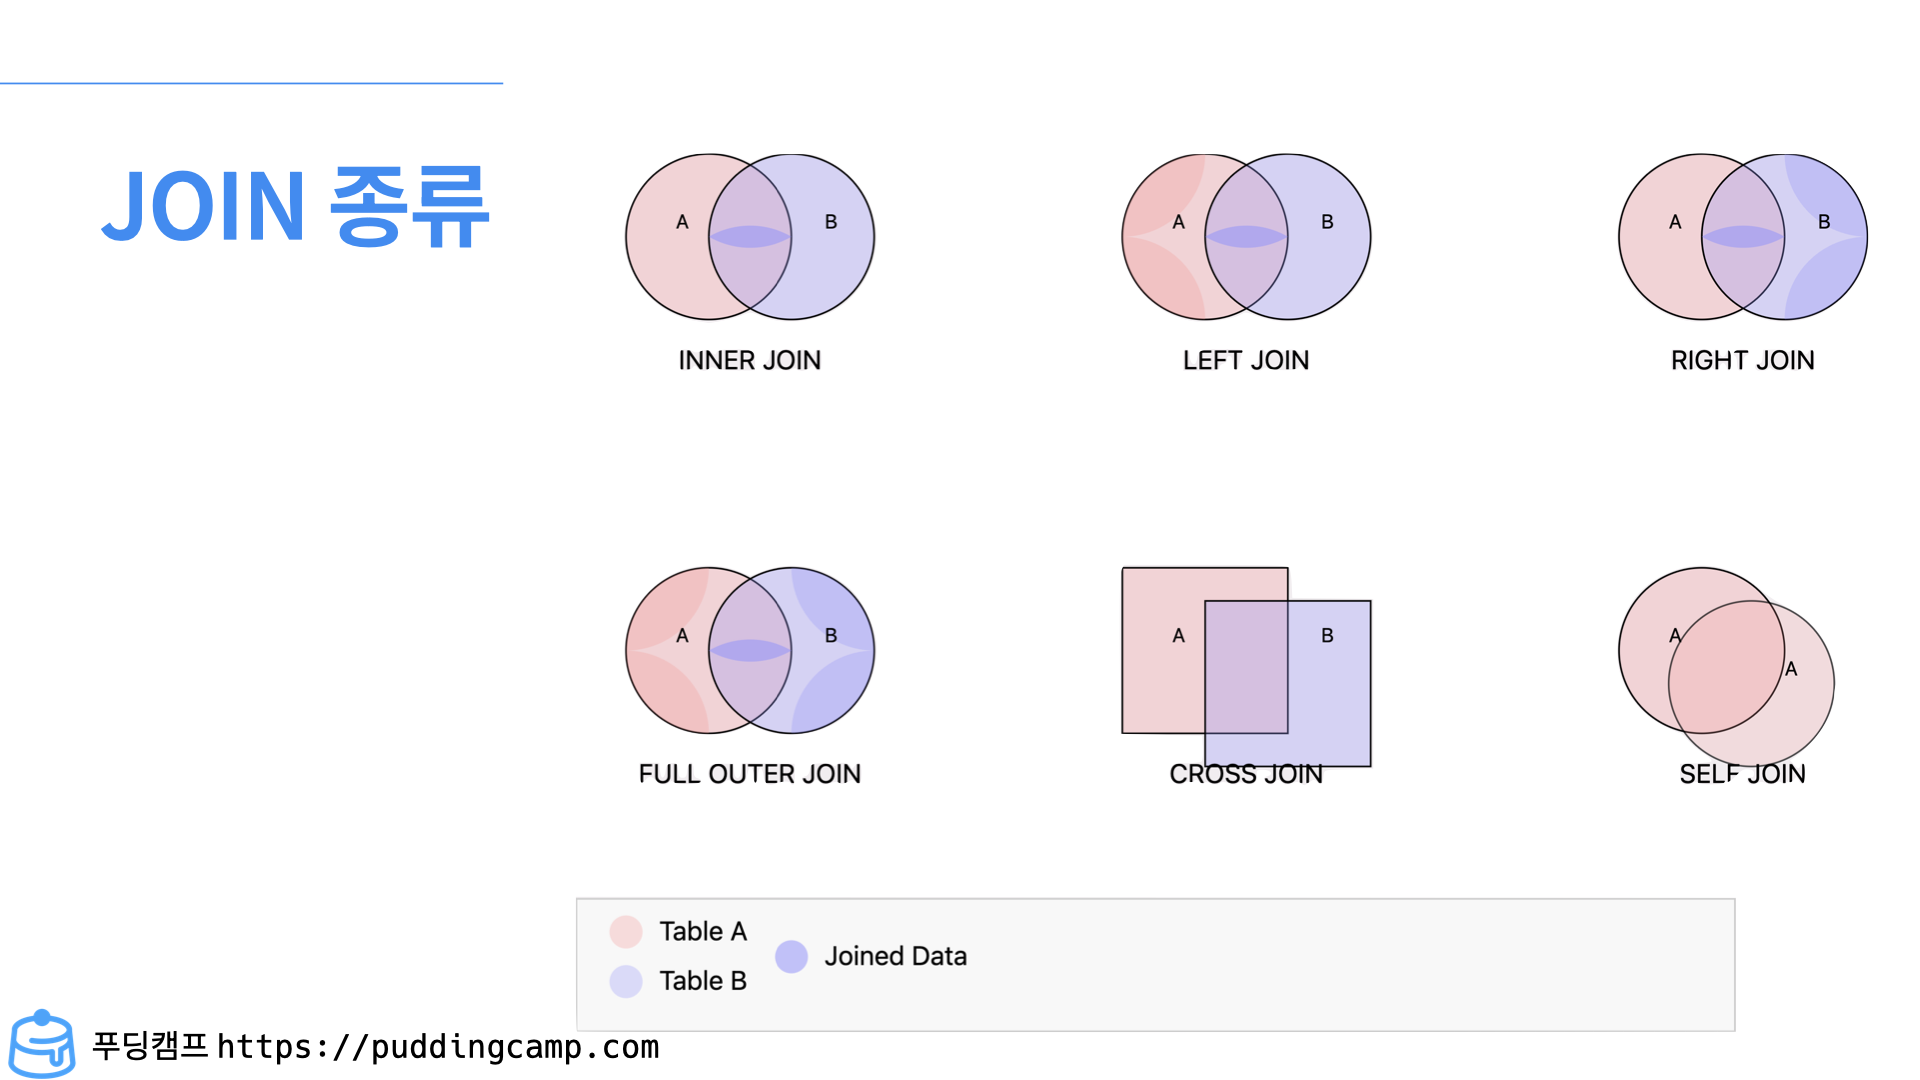This screenshot has width=1920, height=1080.
Task: Click the INNER JOIN Venn diagram
Action: click(x=750, y=237)
